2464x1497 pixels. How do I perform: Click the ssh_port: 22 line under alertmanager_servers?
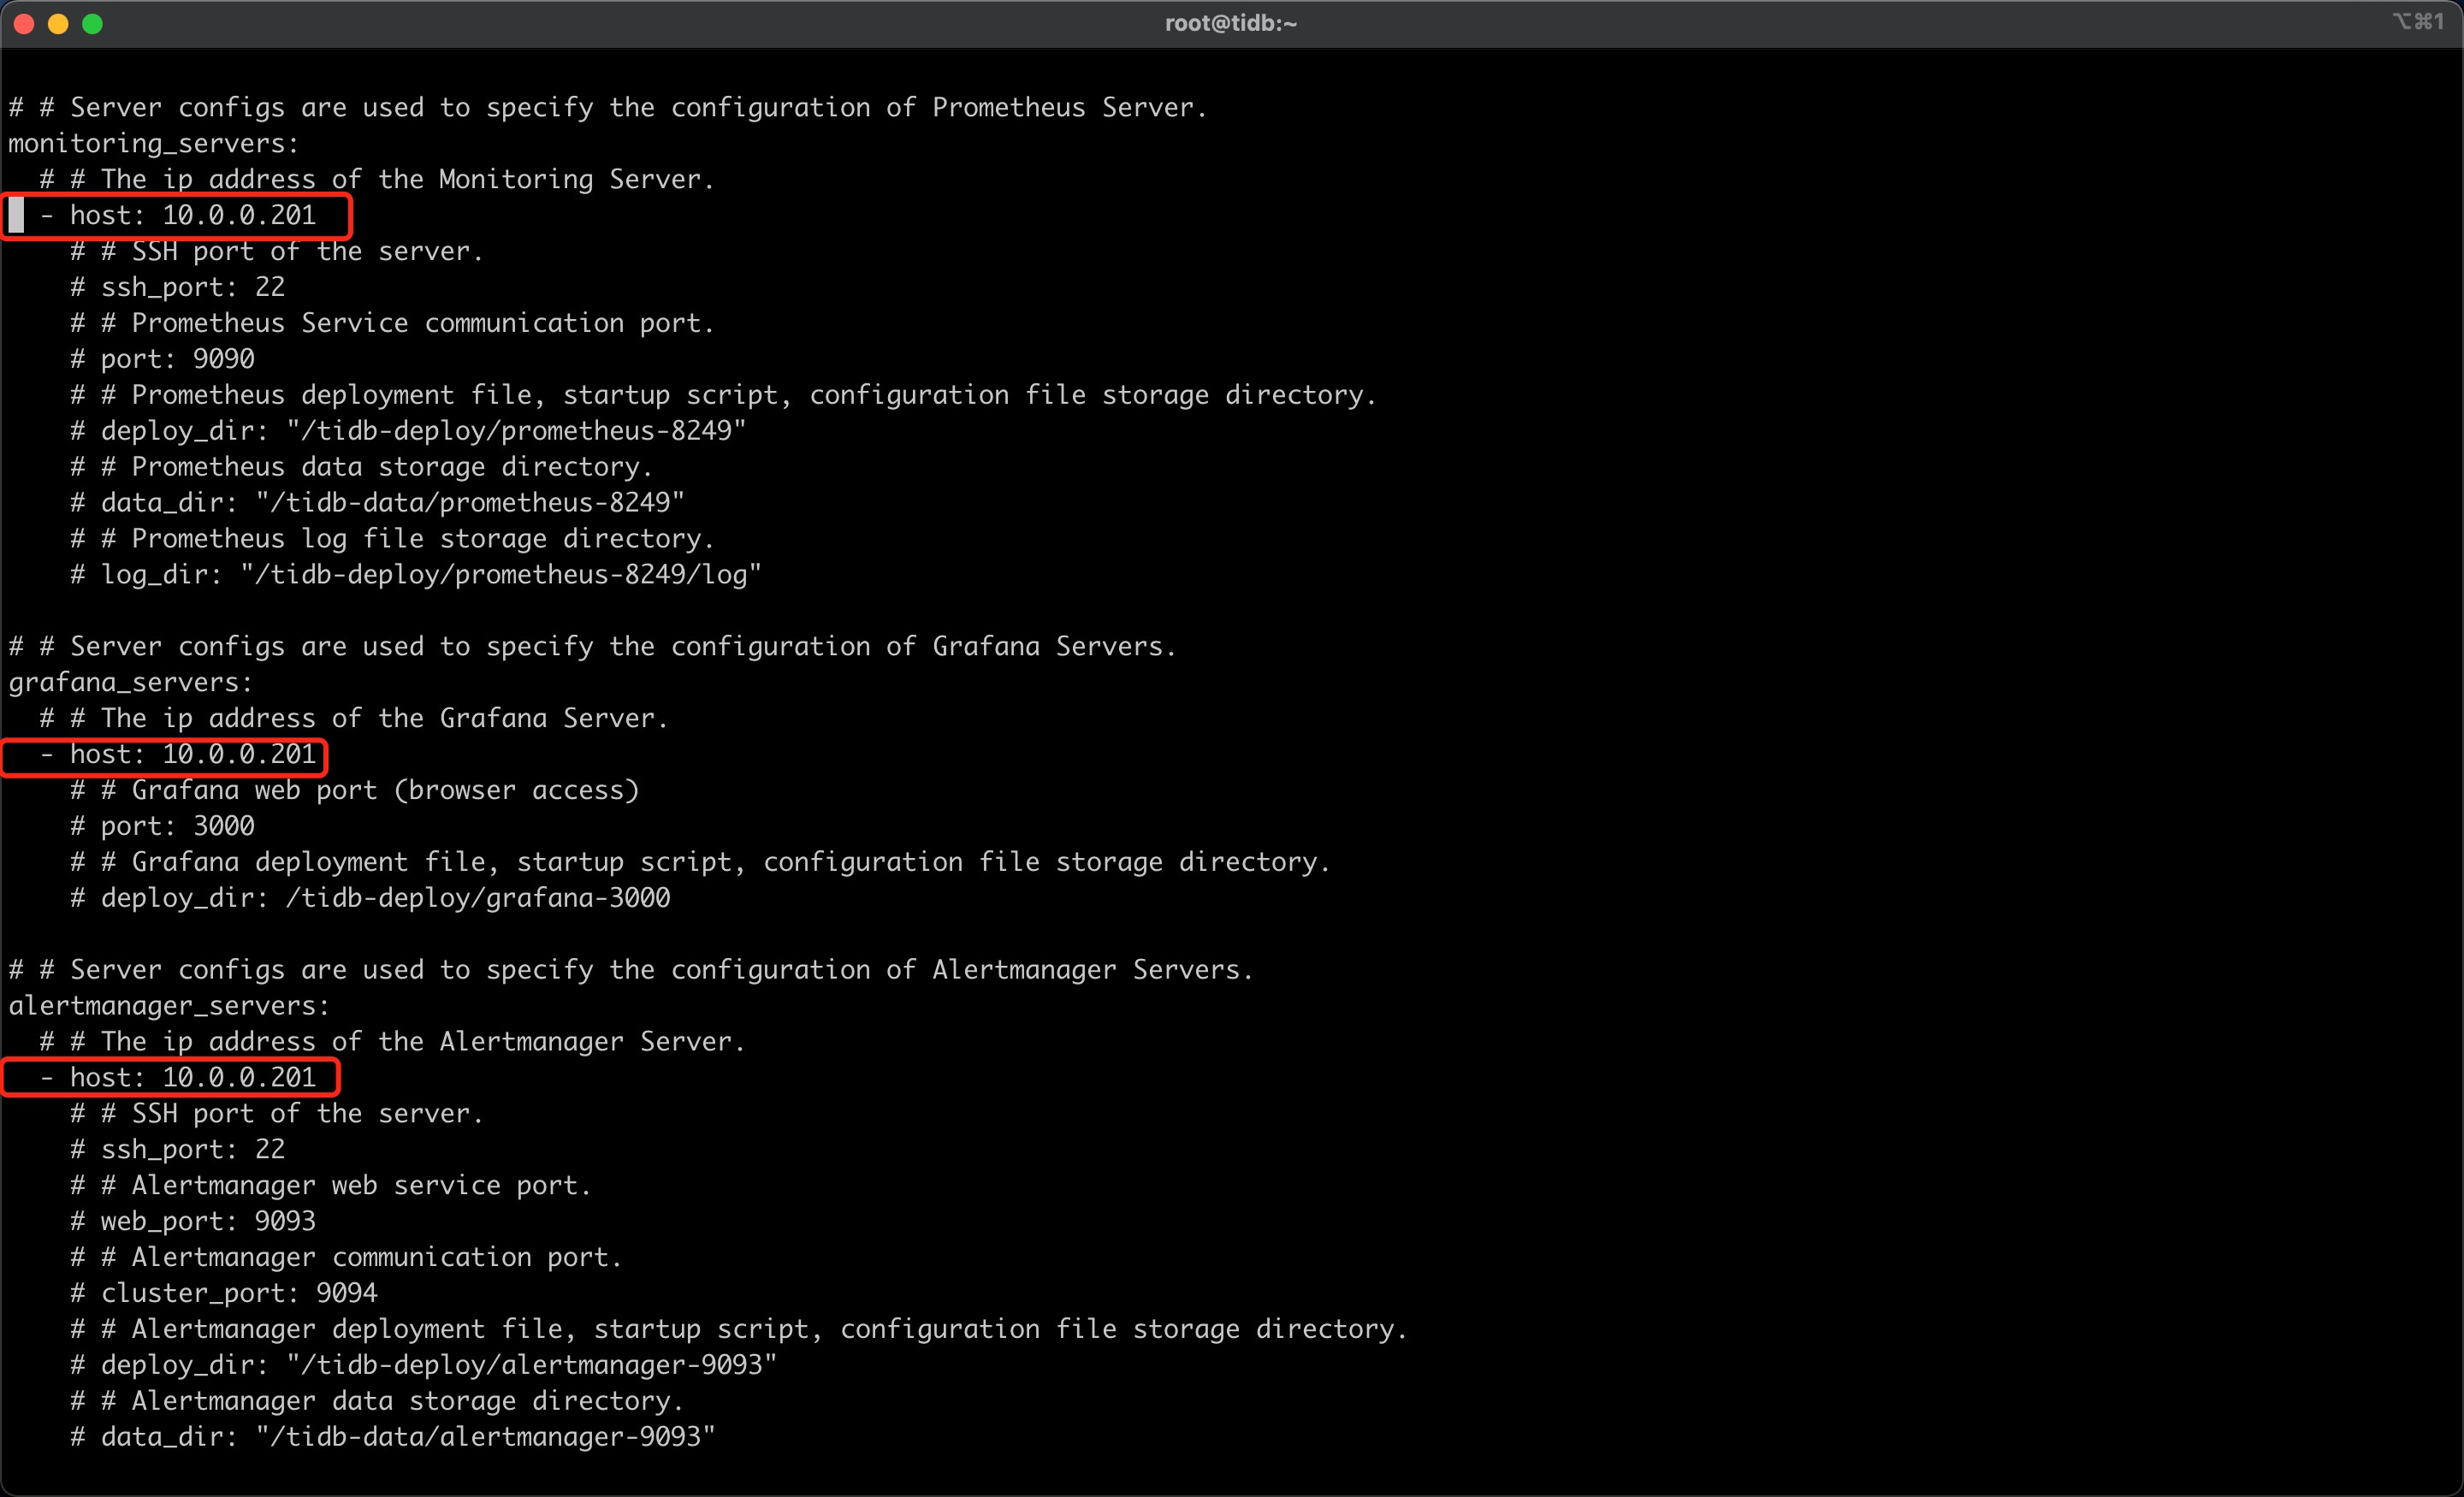pyautogui.click(x=178, y=1150)
